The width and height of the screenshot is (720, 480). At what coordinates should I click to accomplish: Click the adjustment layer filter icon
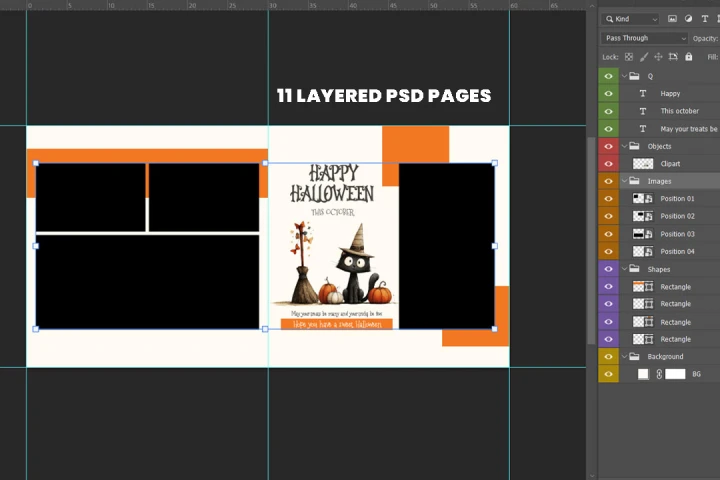(689, 19)
